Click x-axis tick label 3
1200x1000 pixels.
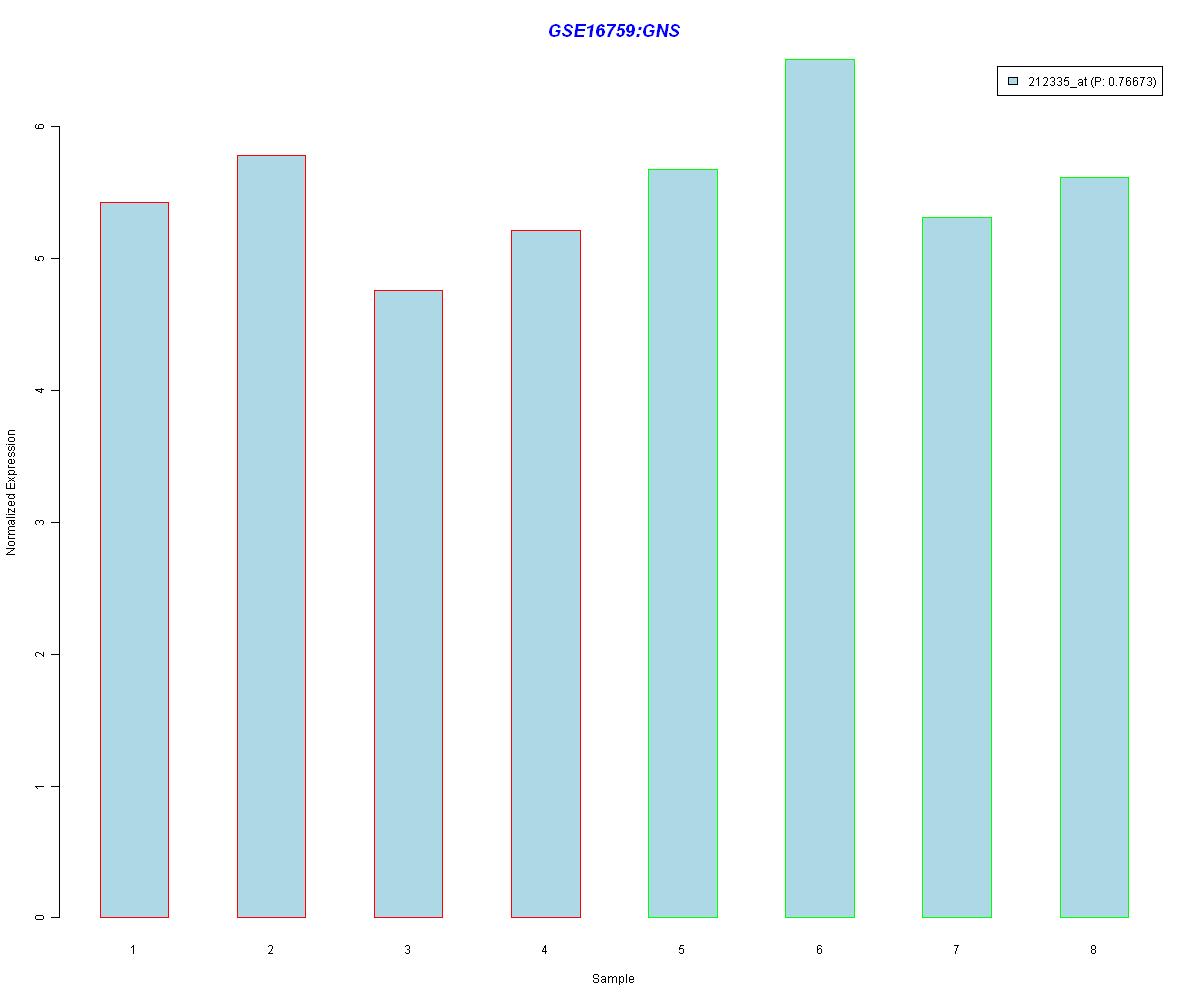pyautogui.click(x=408, y=949)
